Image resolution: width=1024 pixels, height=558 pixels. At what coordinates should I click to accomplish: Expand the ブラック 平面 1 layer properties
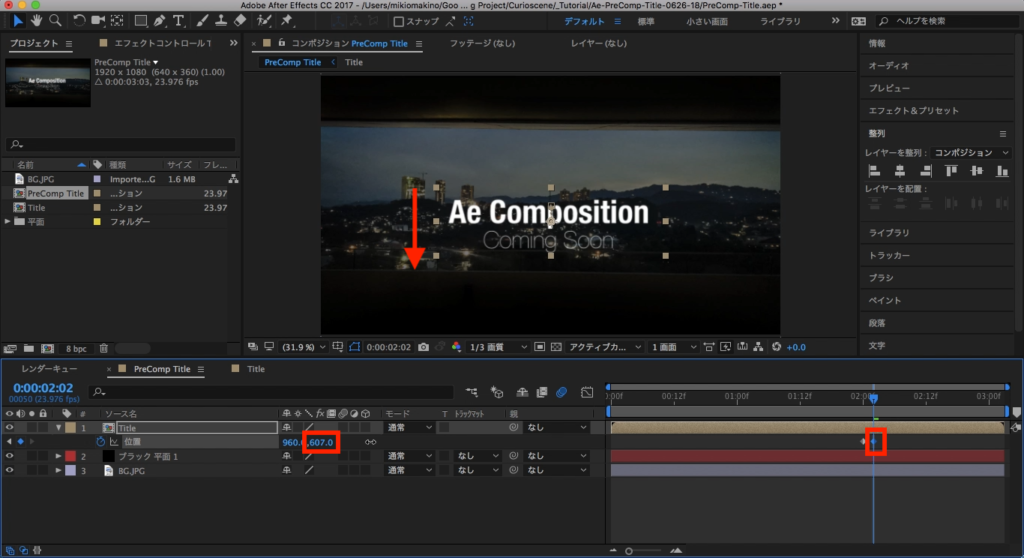point(58,456)
